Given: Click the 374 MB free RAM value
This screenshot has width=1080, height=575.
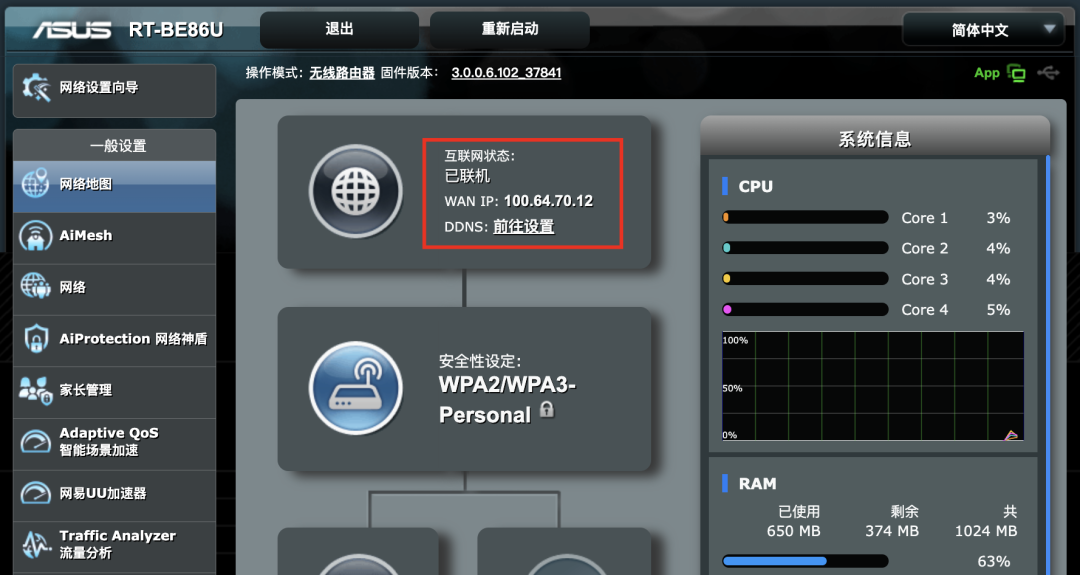Looking at the screenshot, I should click(x=892, y=532).
